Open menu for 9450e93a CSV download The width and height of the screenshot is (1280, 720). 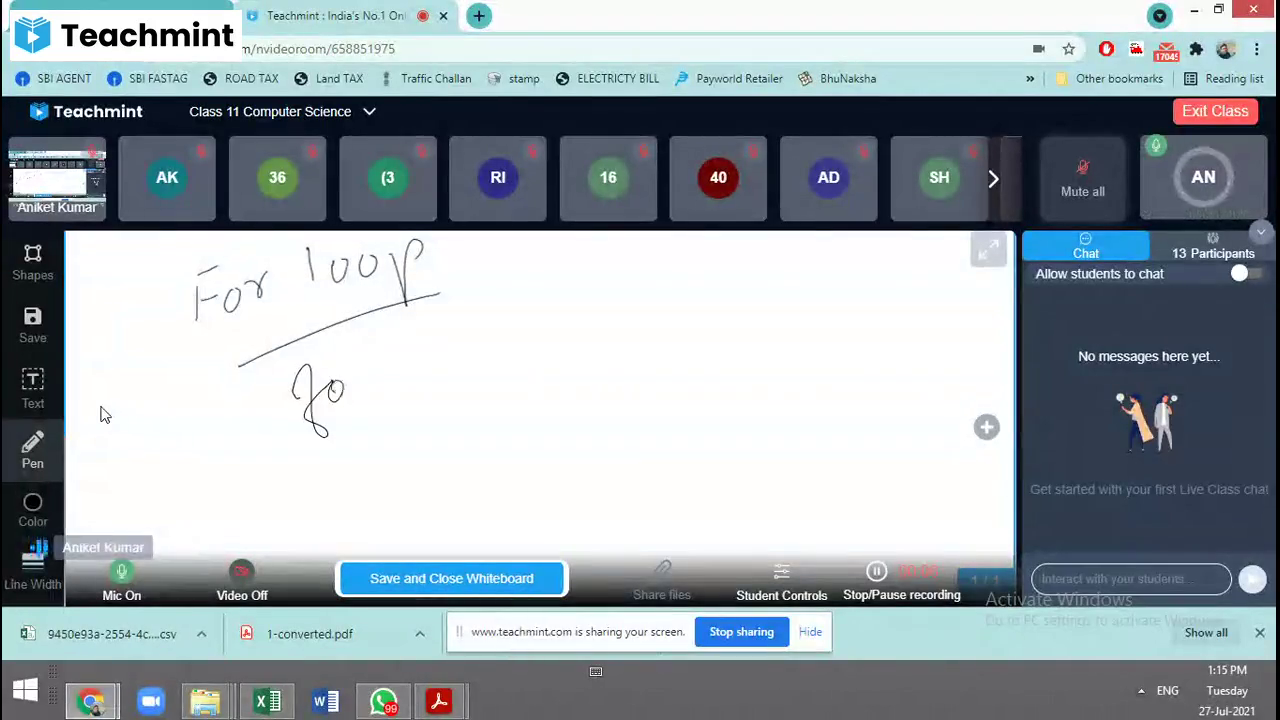tap(202, 634)
